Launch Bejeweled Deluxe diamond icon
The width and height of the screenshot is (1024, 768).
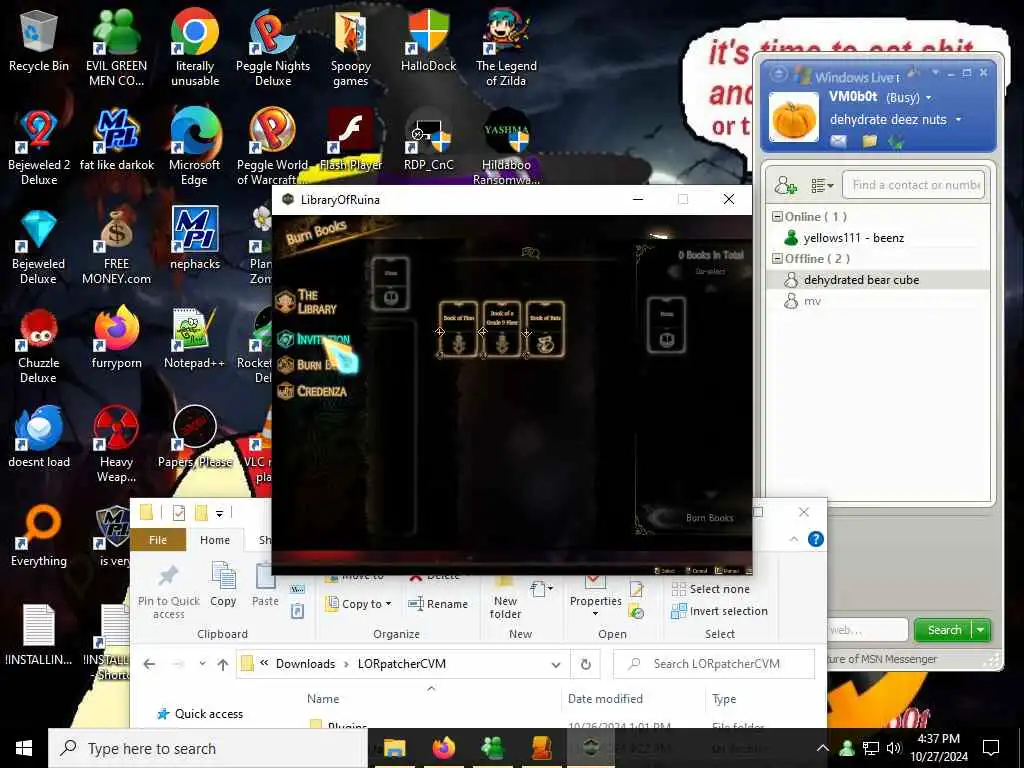pos(39,247)
